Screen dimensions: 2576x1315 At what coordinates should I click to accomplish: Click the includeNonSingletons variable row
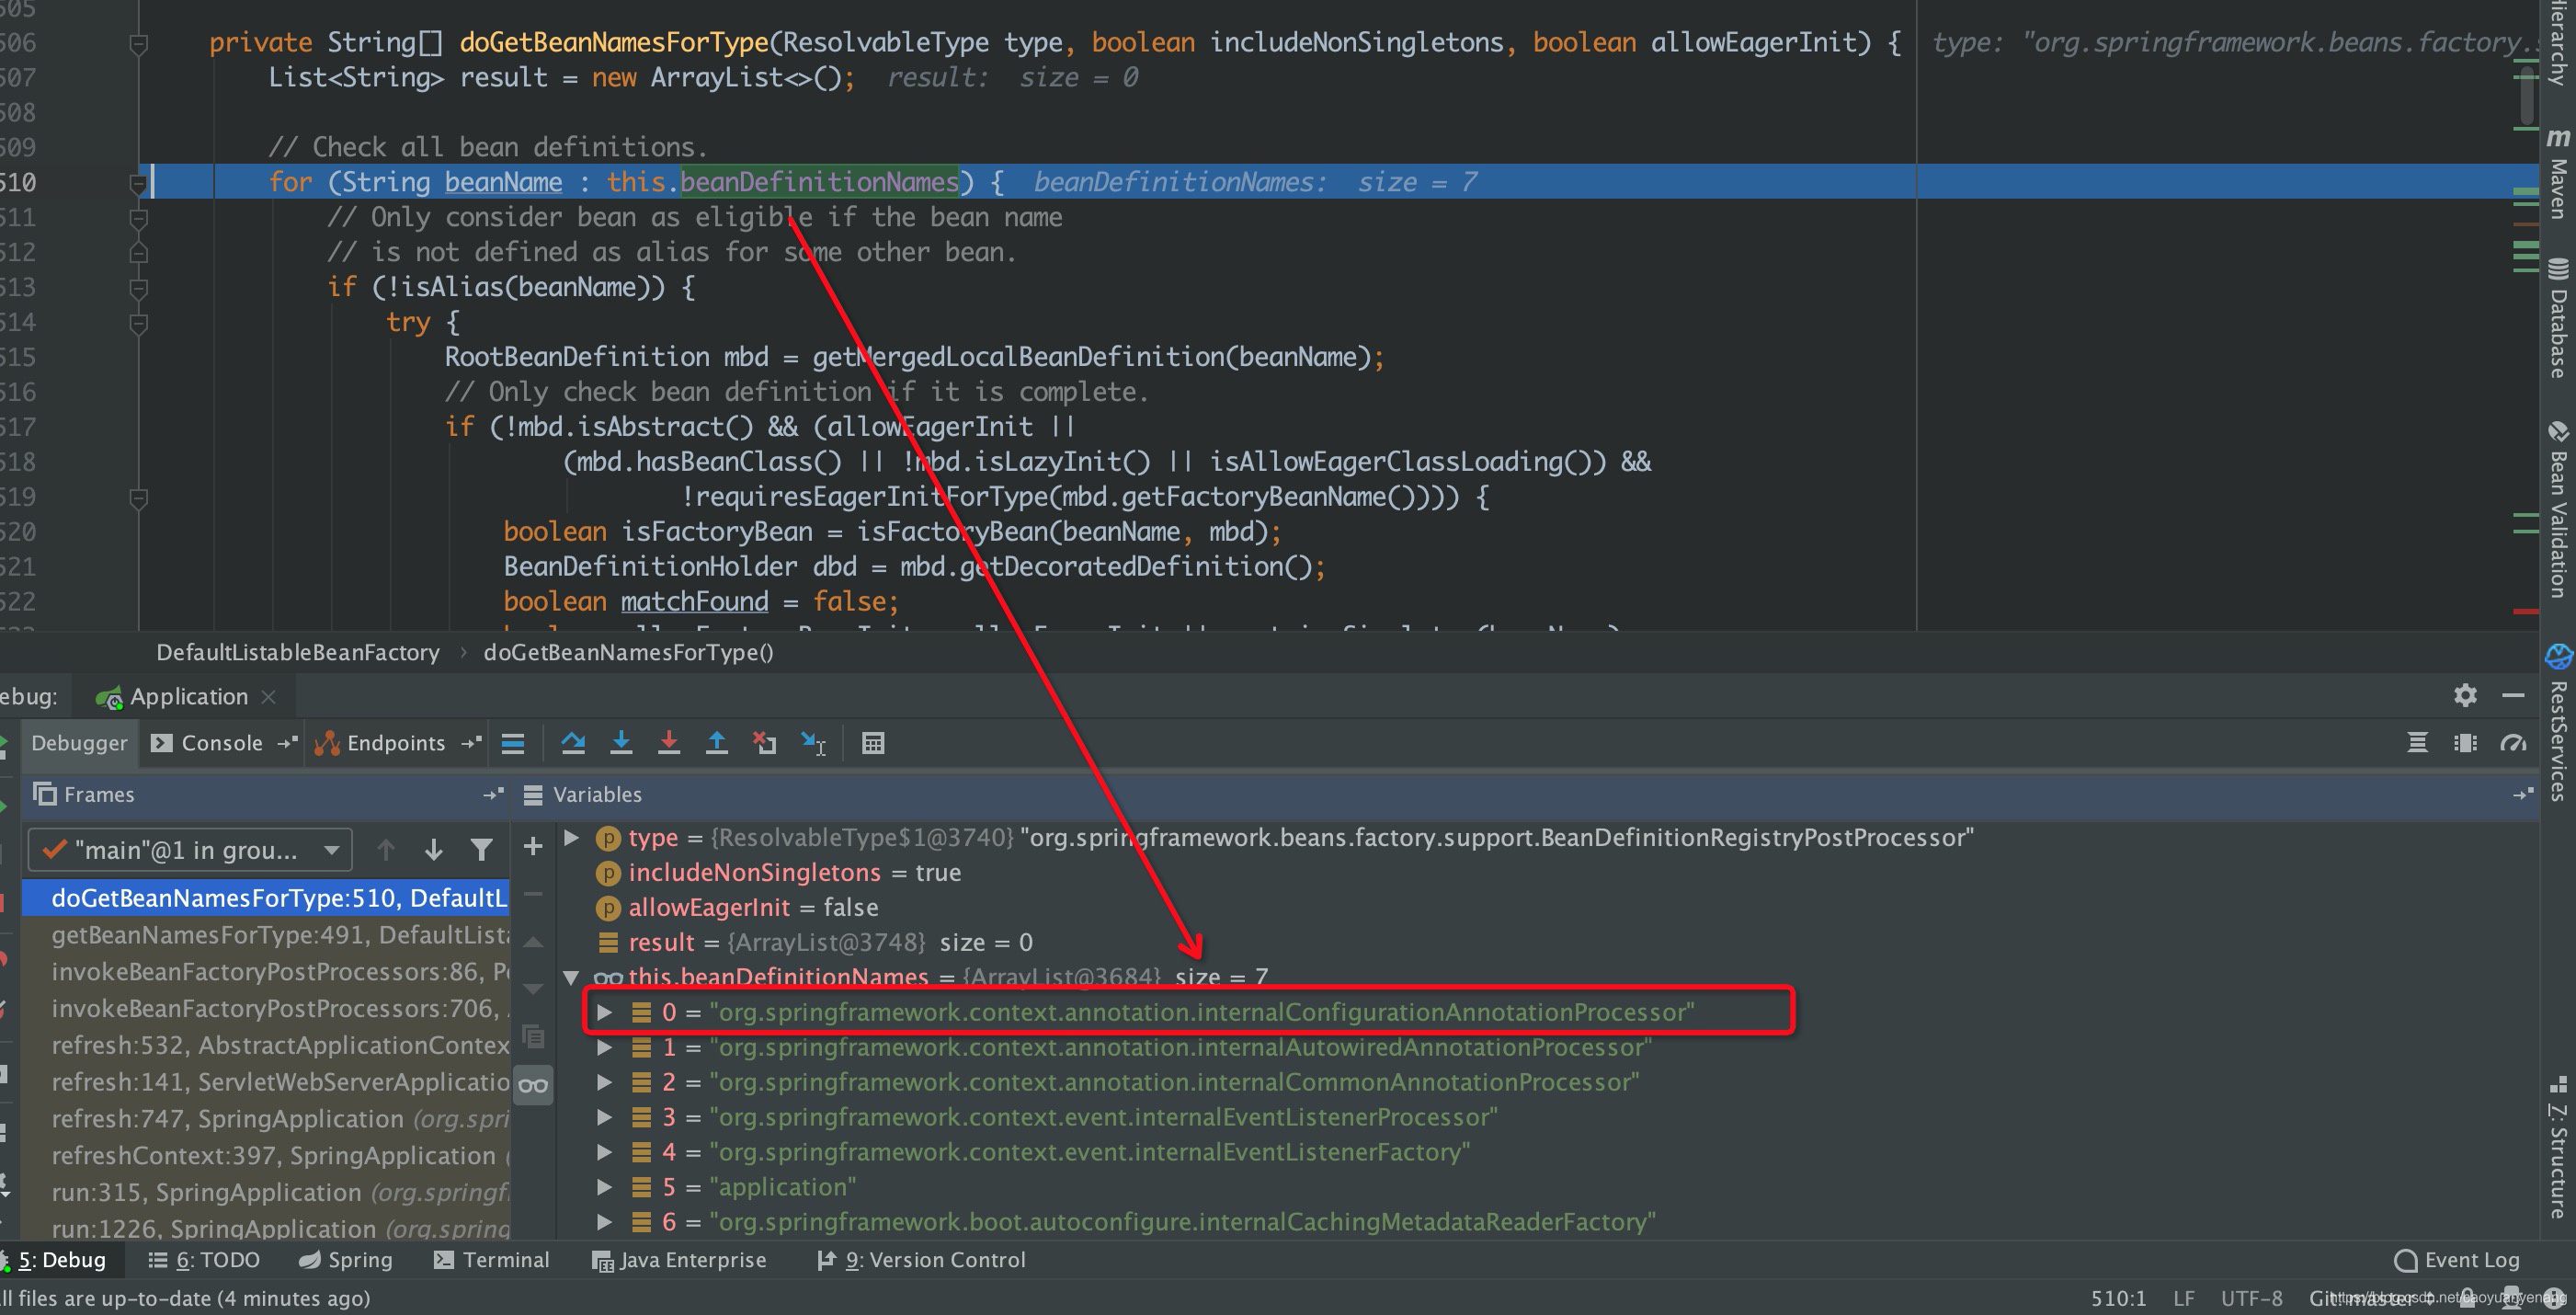pos(1548,872)
